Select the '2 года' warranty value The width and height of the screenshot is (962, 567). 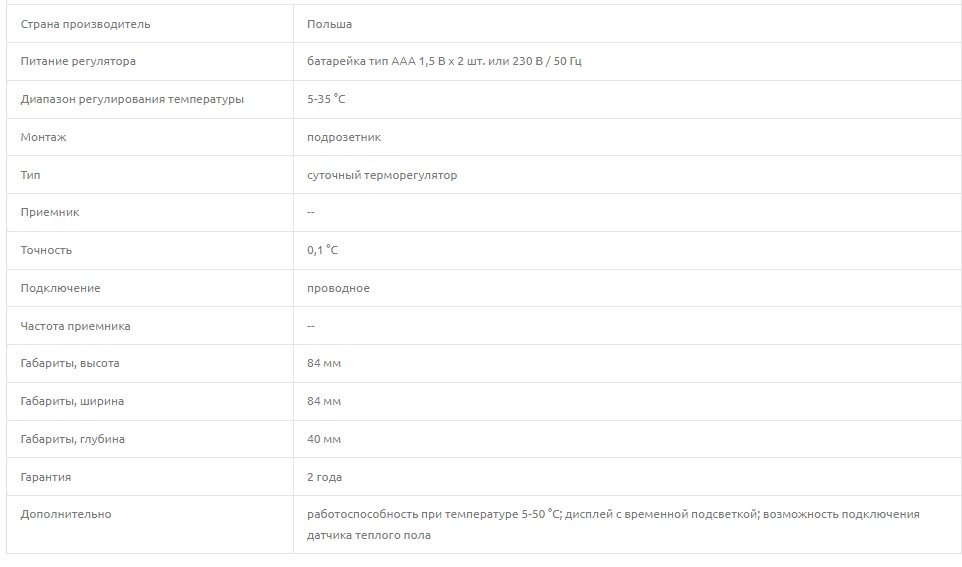click(325, 478)
